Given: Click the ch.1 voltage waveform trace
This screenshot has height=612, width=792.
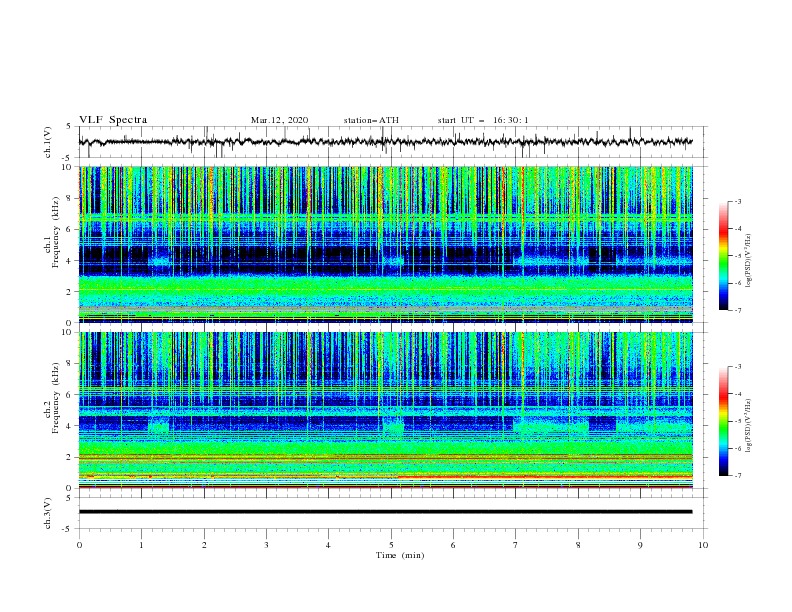Looking at the screenshot, I should 385,141.
